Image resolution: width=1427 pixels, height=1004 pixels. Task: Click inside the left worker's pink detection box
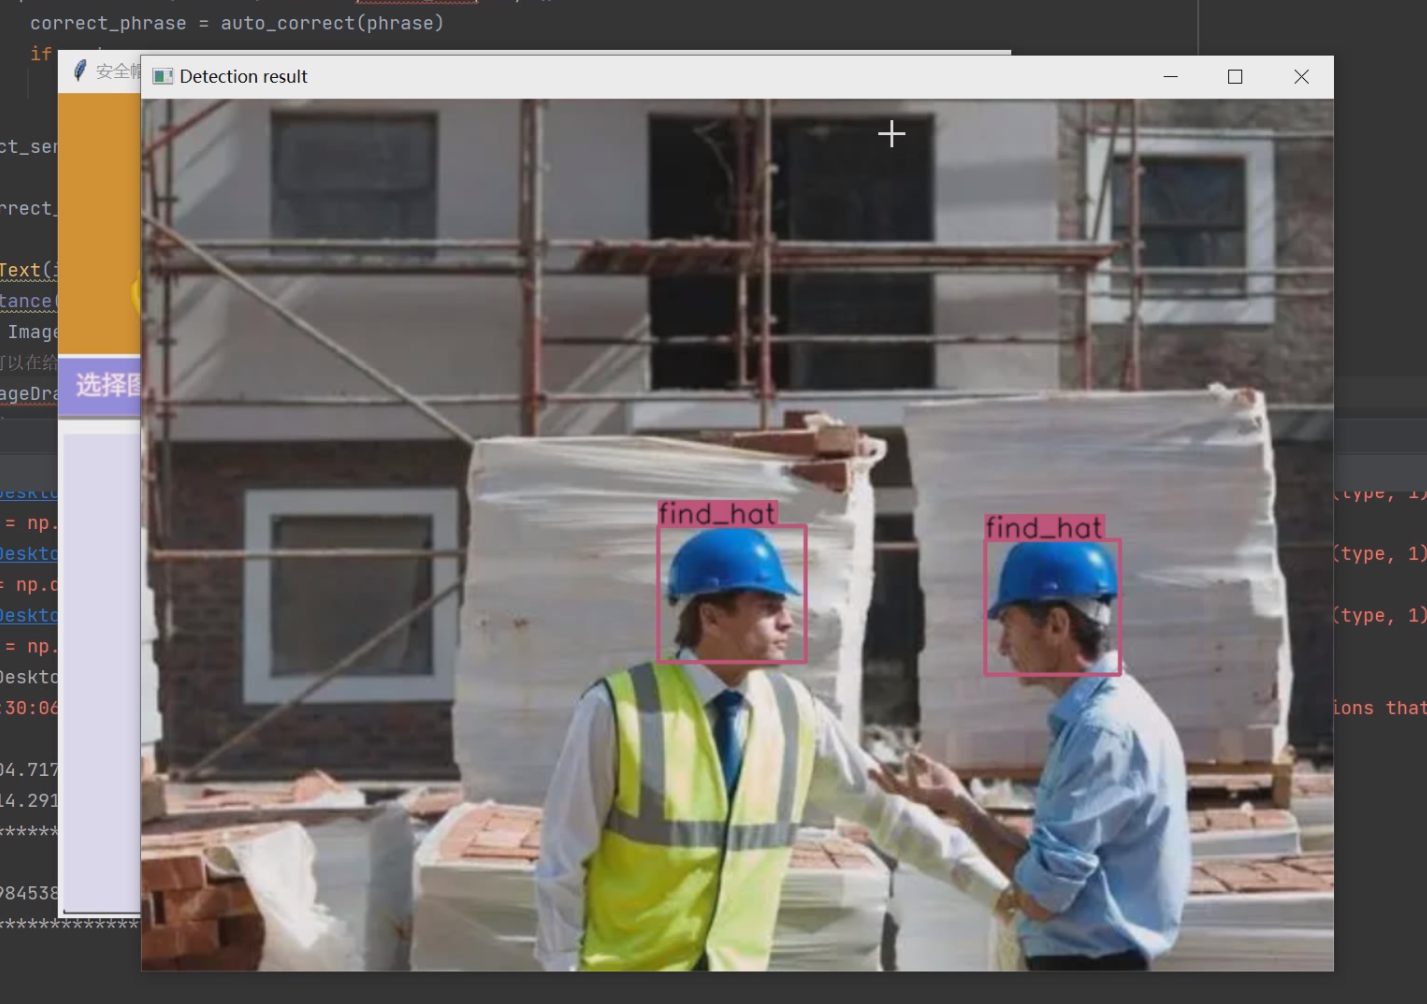(x=732, y=594)
